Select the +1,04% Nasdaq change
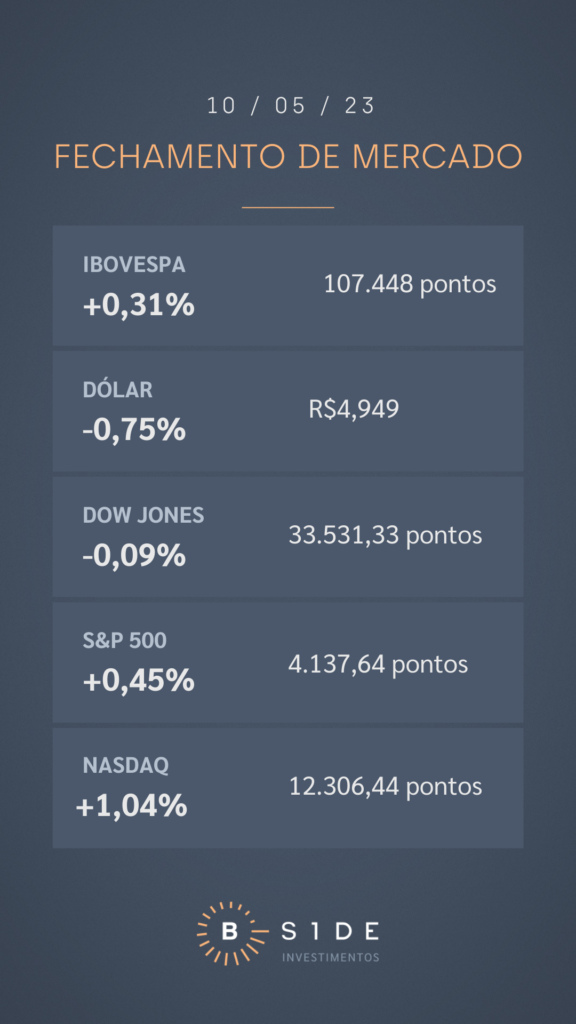Image resolution: width=576 pixels, height=1024 pixels. click(131, 807)
